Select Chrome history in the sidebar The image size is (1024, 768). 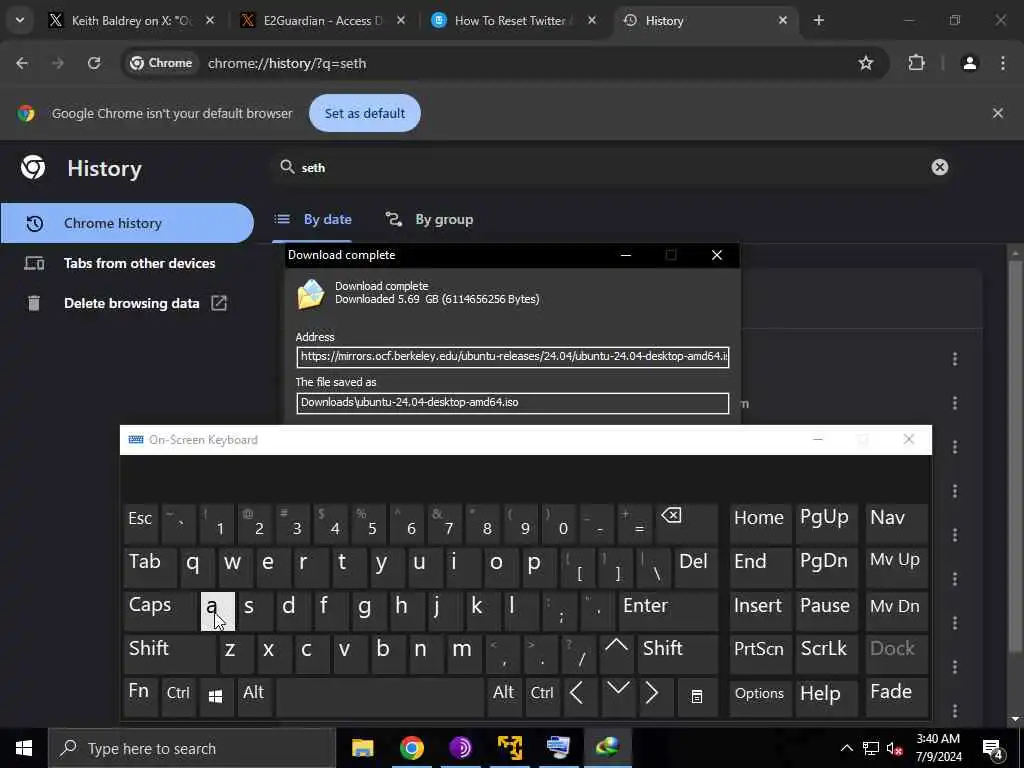click(x=127, y=223)
